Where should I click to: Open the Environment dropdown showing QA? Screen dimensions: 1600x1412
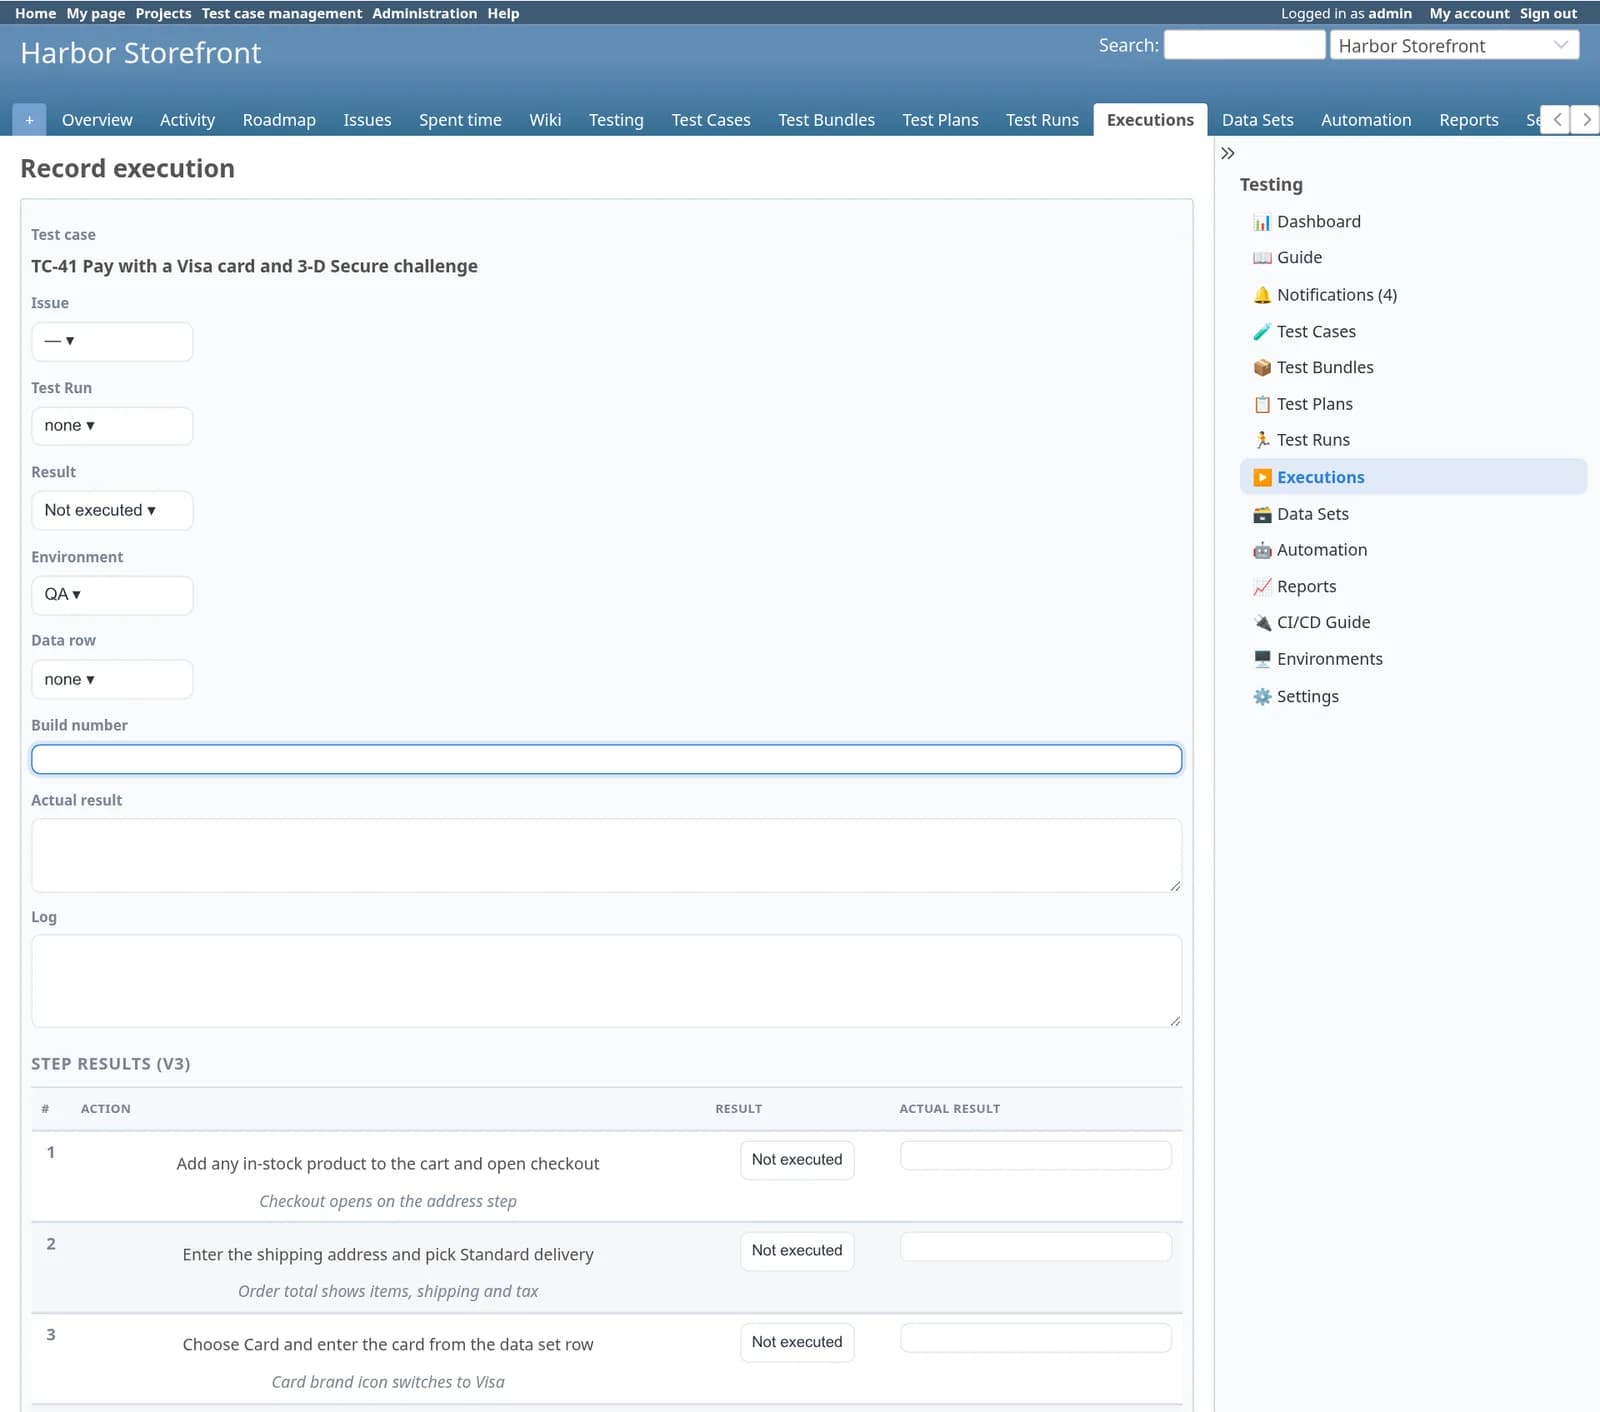[112, 595]
